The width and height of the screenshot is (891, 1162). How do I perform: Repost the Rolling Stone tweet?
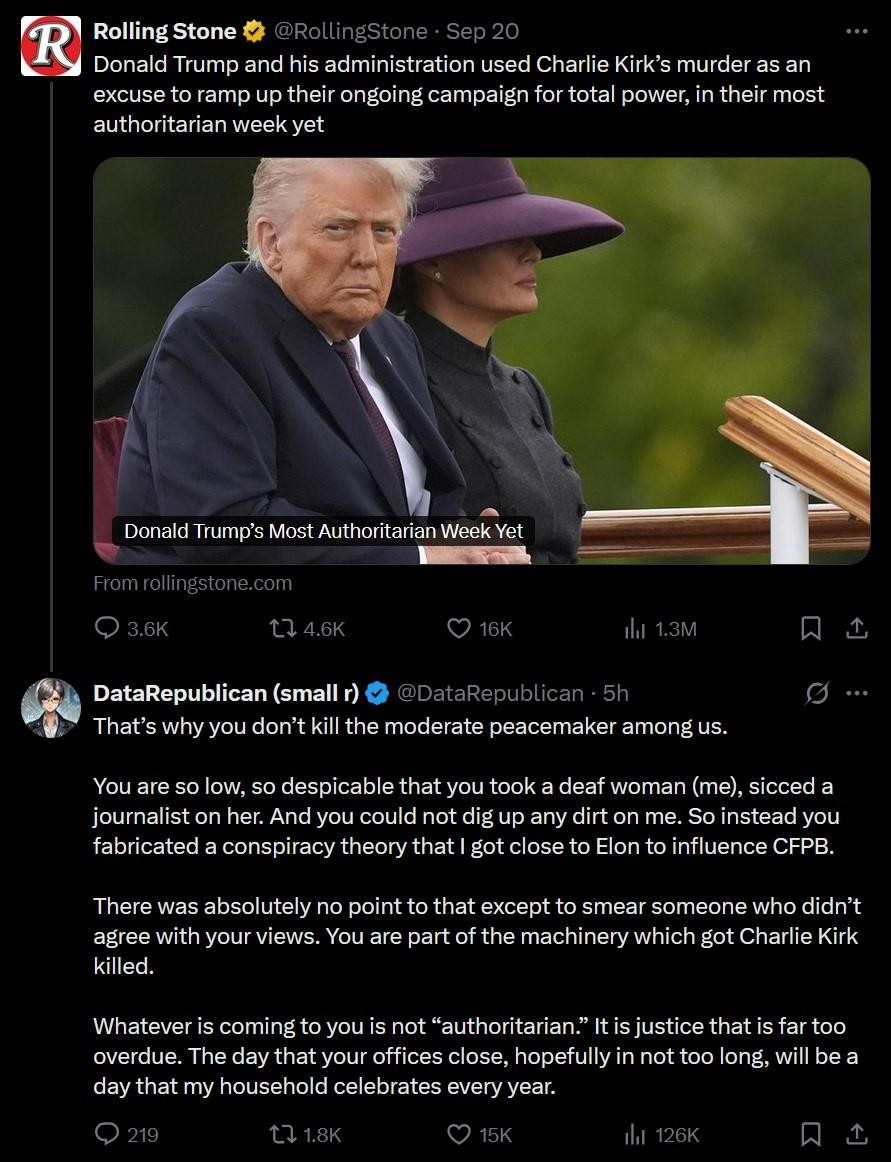pyautogui.click(x=306, y=629)
